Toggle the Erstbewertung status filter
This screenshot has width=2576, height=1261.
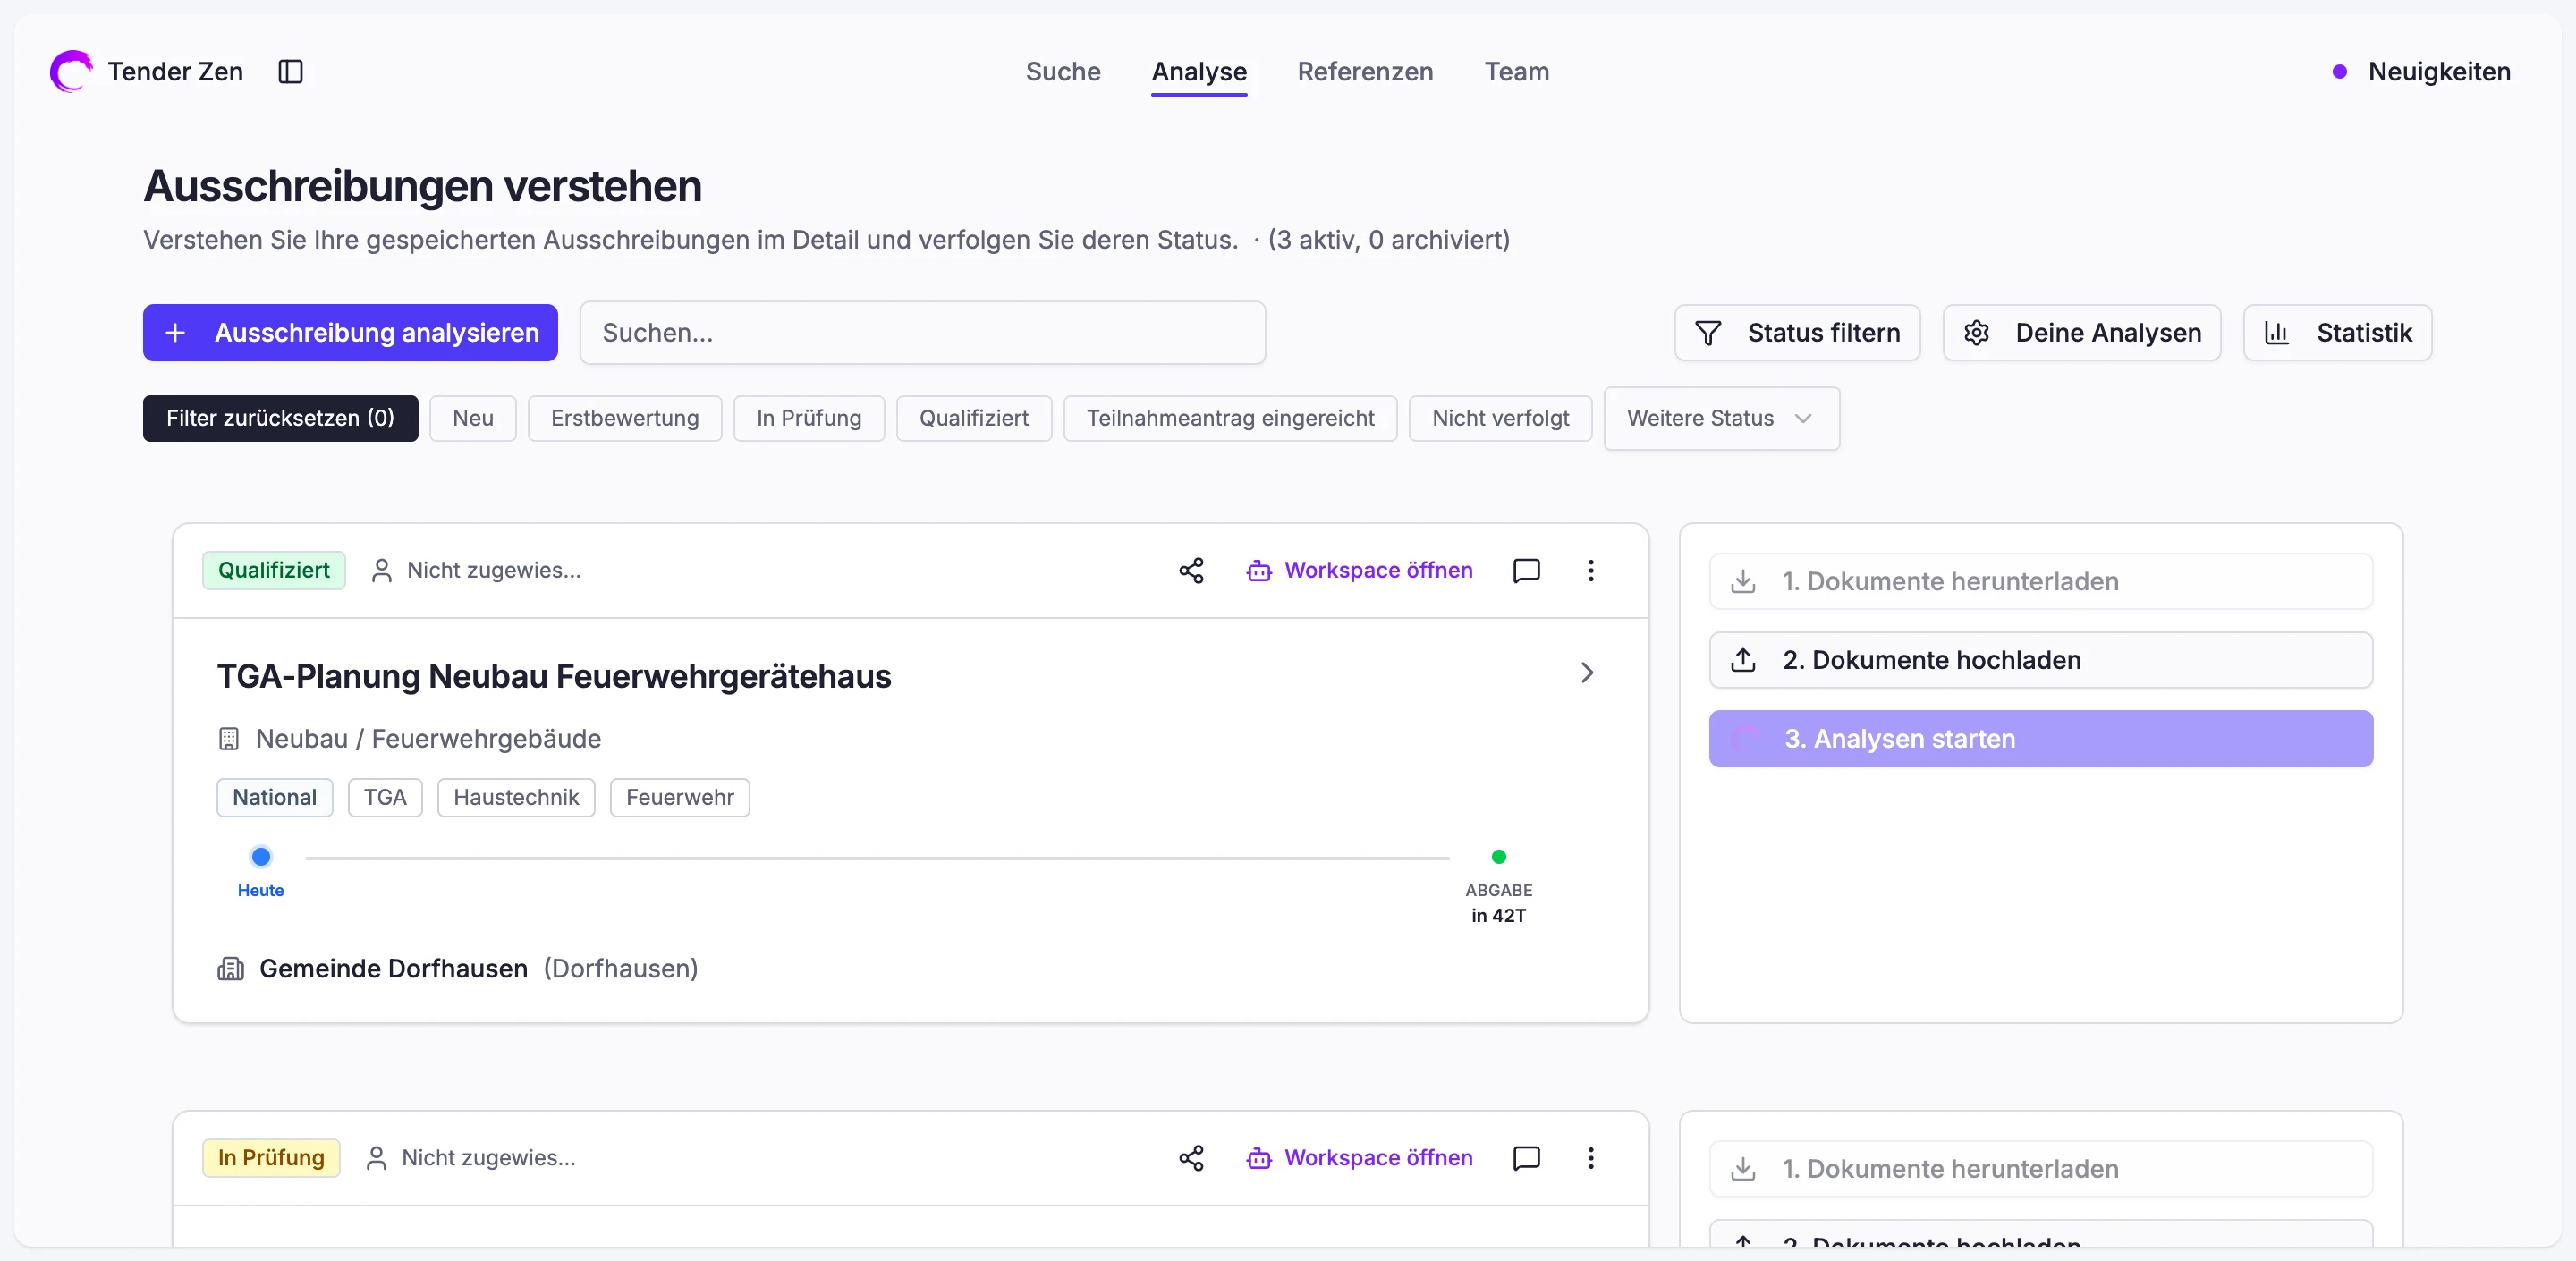625,418
